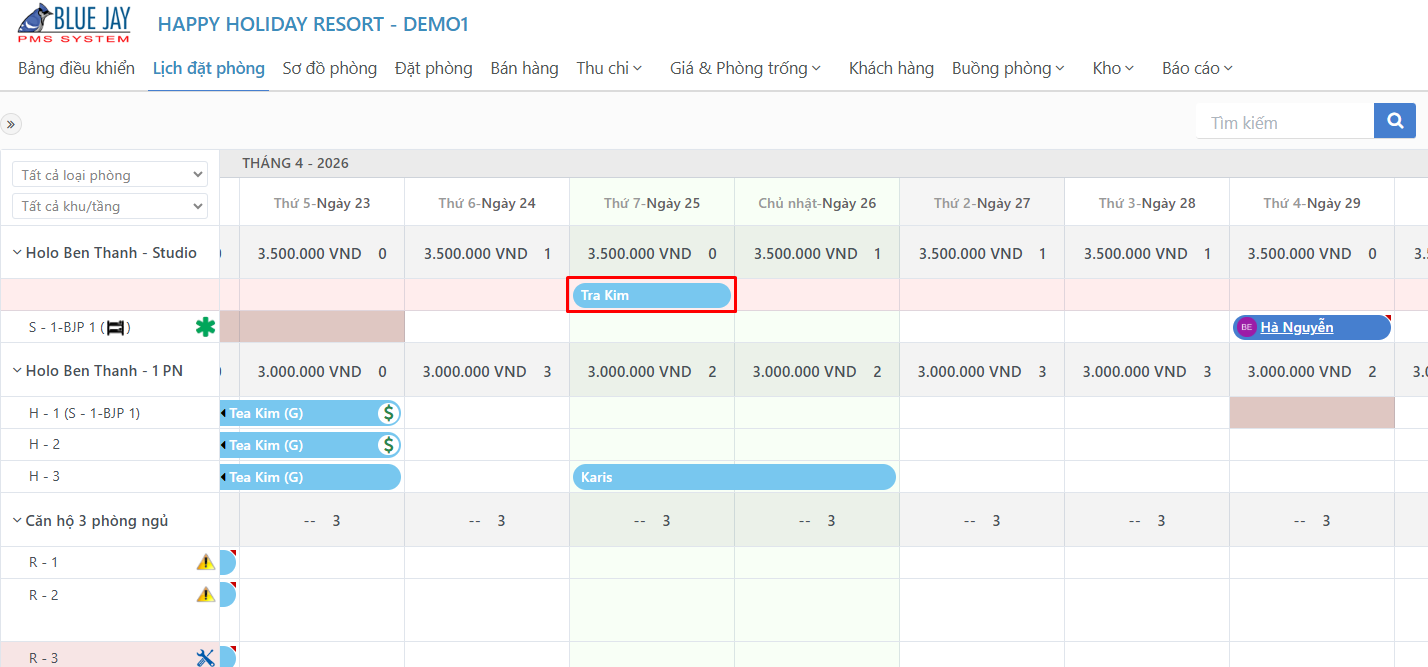The width and height of the screenshot is (1428, 667).
Task: Open the Tea Kim (G) booking on H - 1
Action: (310, 413)
